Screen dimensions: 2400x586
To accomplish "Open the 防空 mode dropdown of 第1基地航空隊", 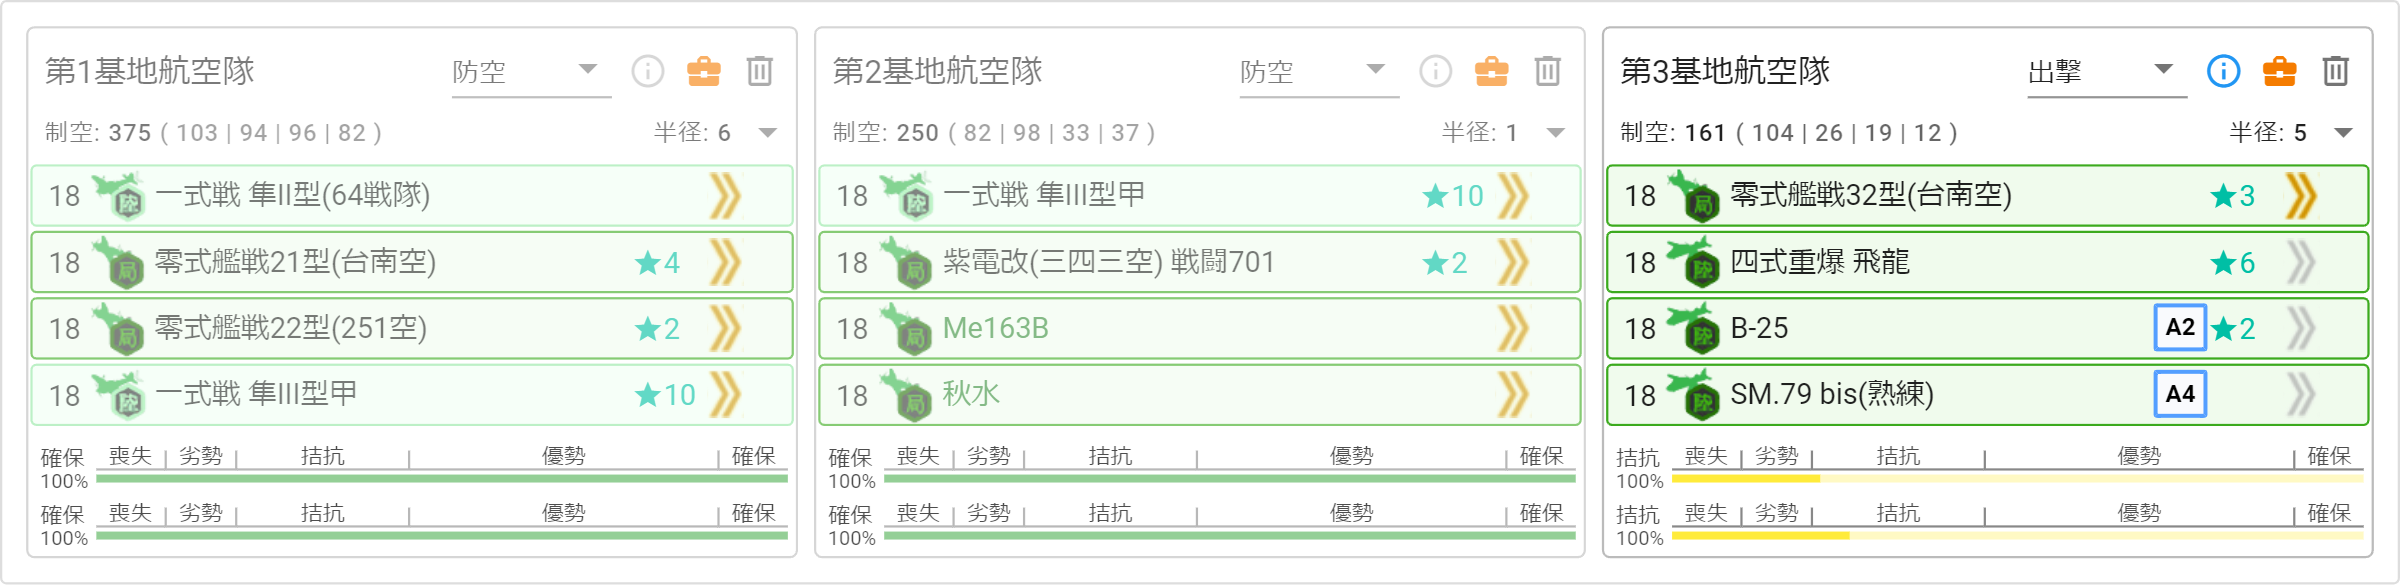I will point(531,72).
